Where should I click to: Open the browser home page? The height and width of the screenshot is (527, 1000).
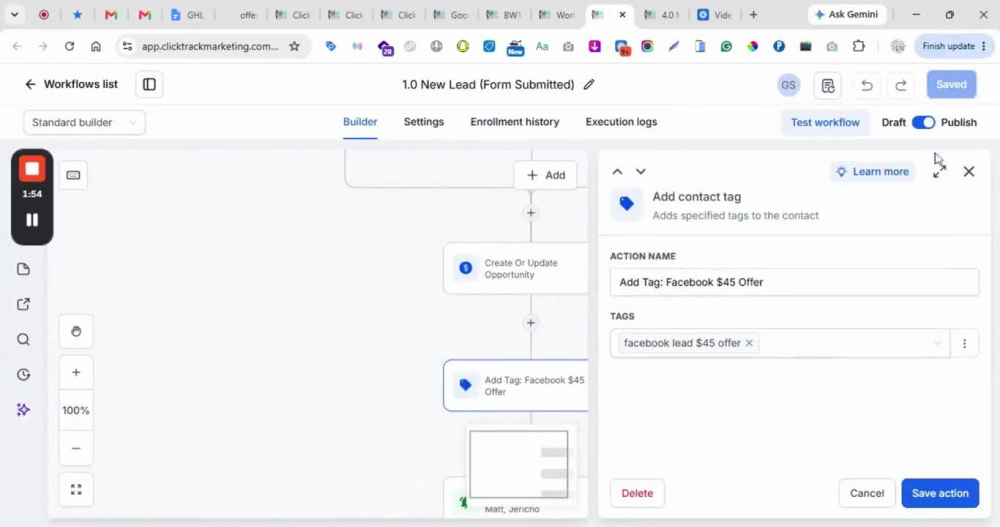(x=96, y=46)
